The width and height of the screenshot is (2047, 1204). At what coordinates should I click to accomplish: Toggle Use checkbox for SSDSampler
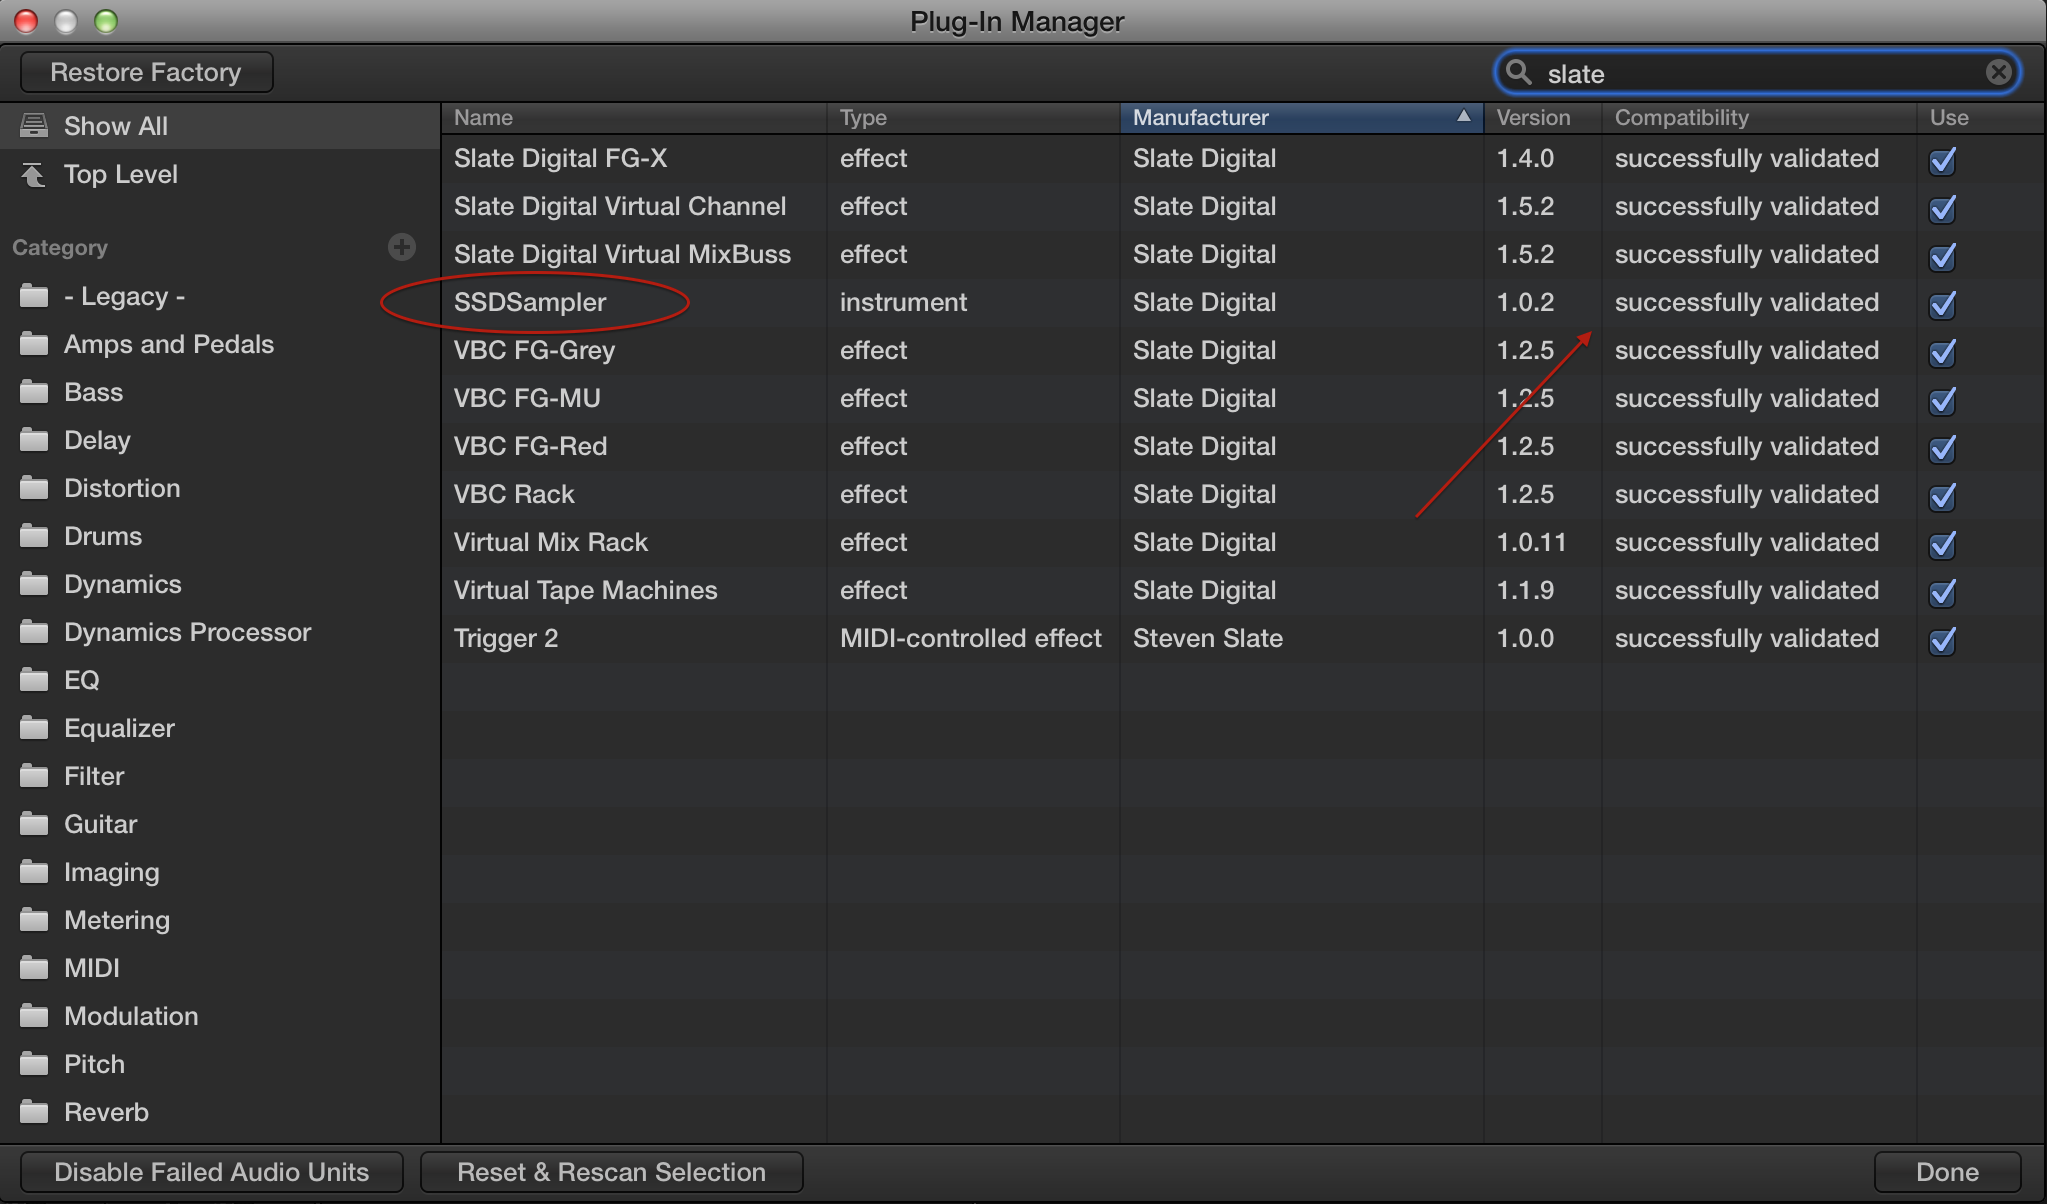tap(1942, 304)
